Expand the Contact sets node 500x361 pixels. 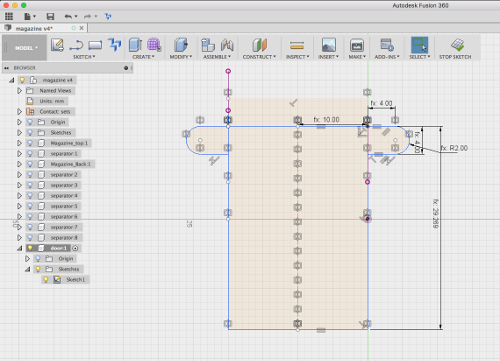coord(19,112)
